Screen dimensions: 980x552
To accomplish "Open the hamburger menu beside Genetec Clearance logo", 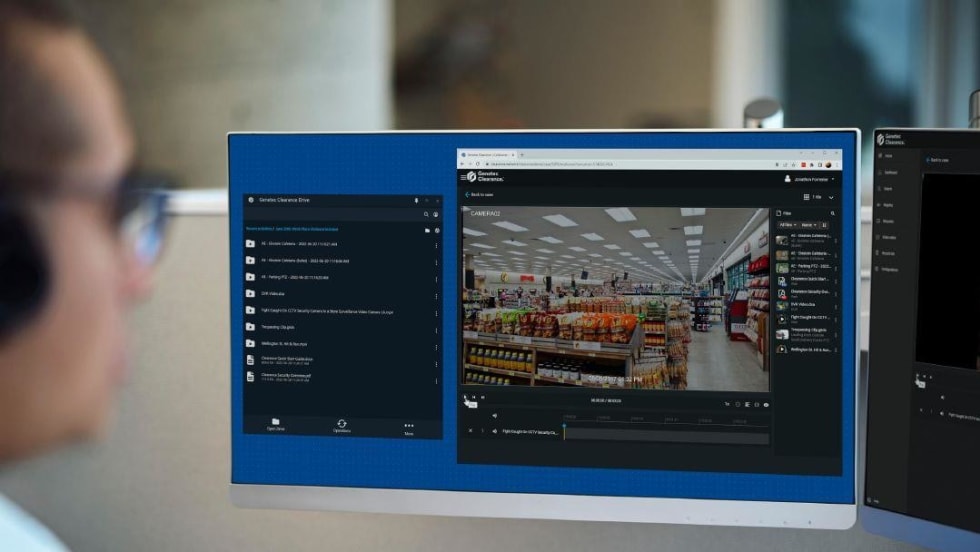I will 463,176.
